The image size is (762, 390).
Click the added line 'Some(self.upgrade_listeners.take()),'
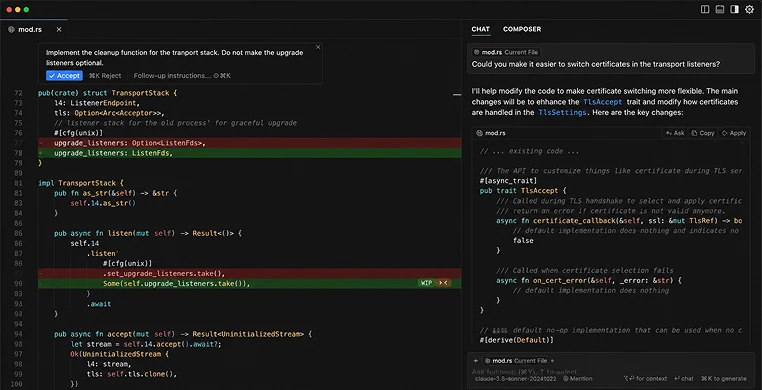pos(250,283)
